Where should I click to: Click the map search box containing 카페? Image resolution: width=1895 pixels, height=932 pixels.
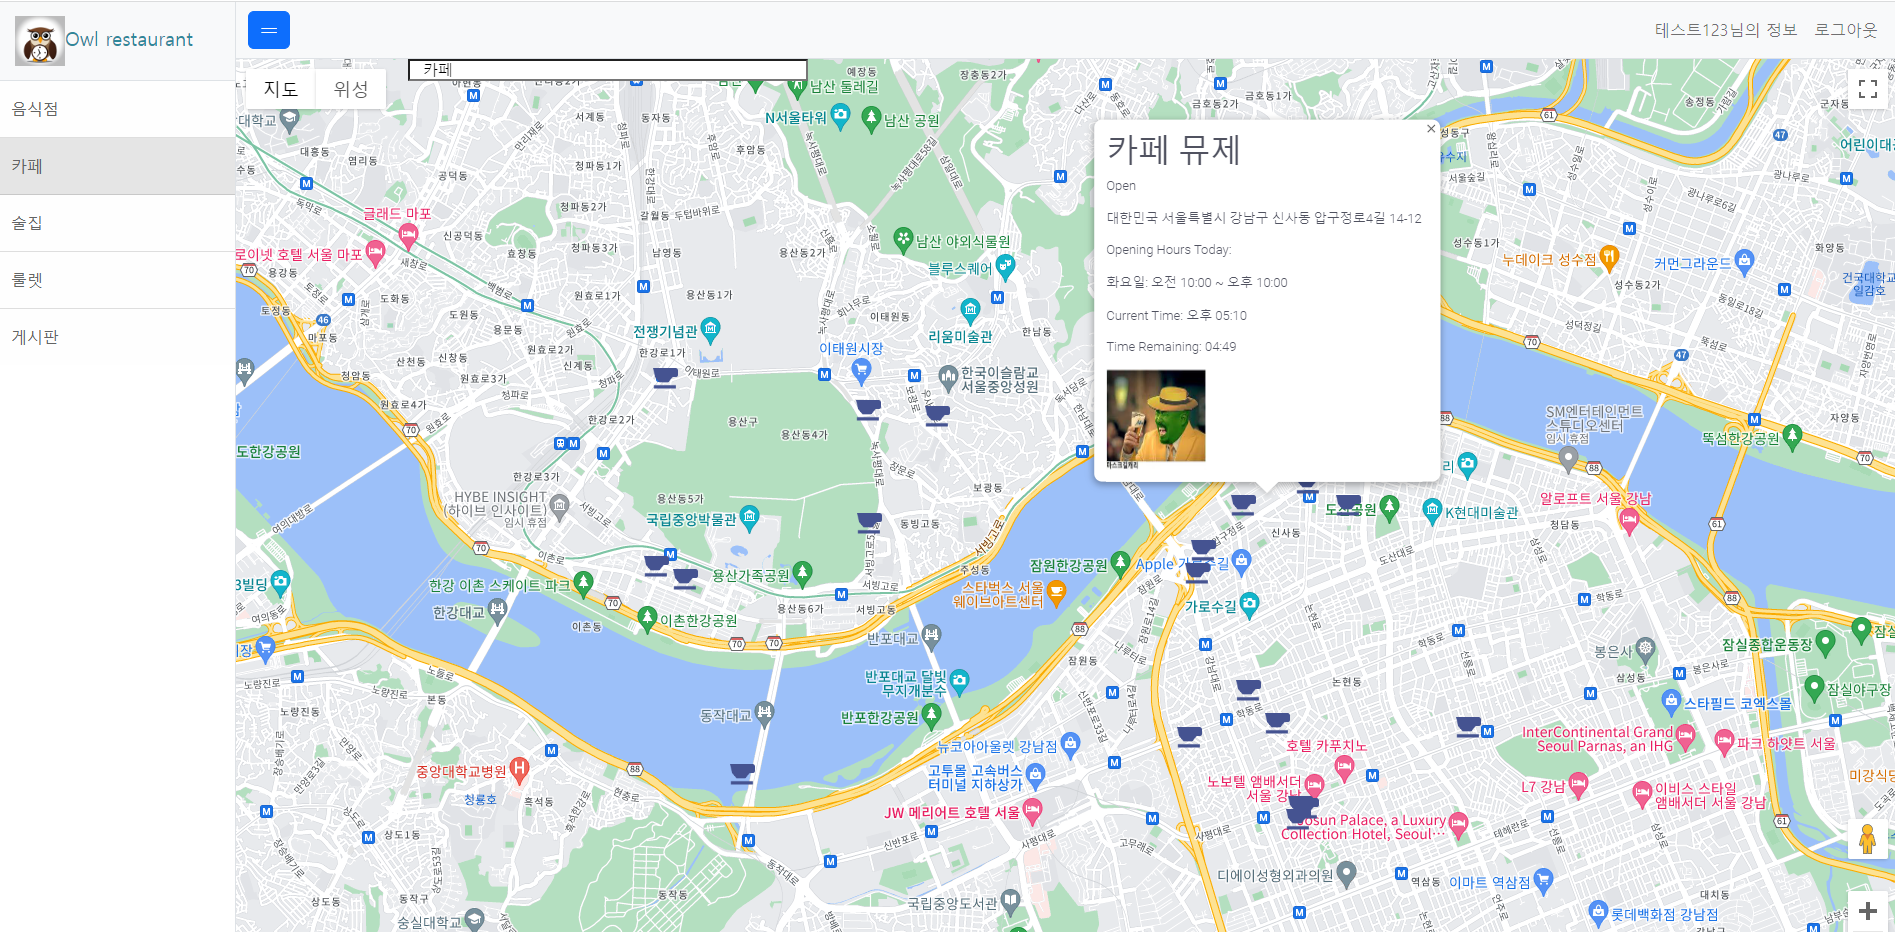[x=608, y=69]
